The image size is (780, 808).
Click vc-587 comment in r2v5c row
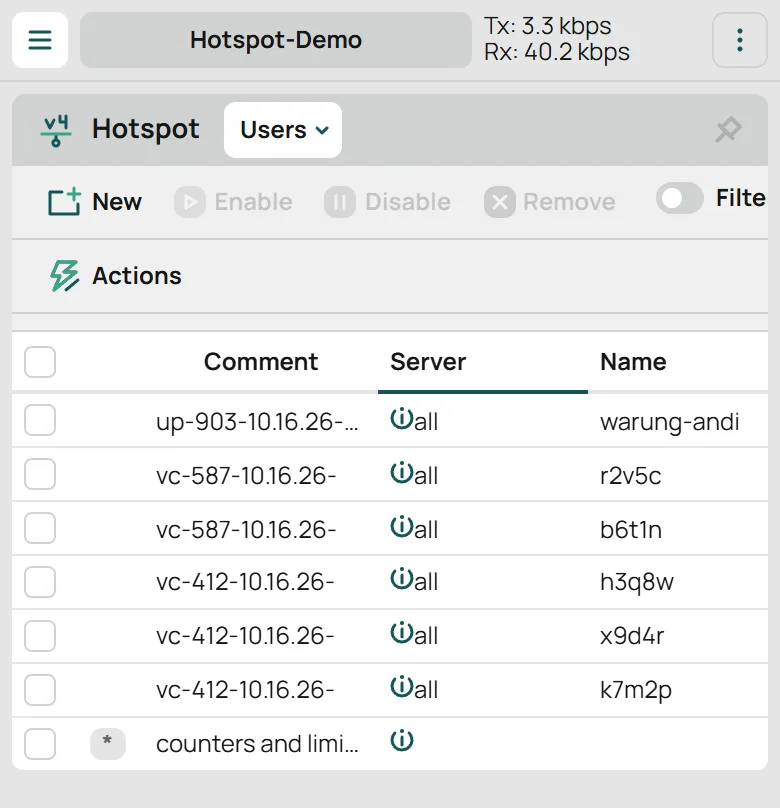[x=246, y=476]
